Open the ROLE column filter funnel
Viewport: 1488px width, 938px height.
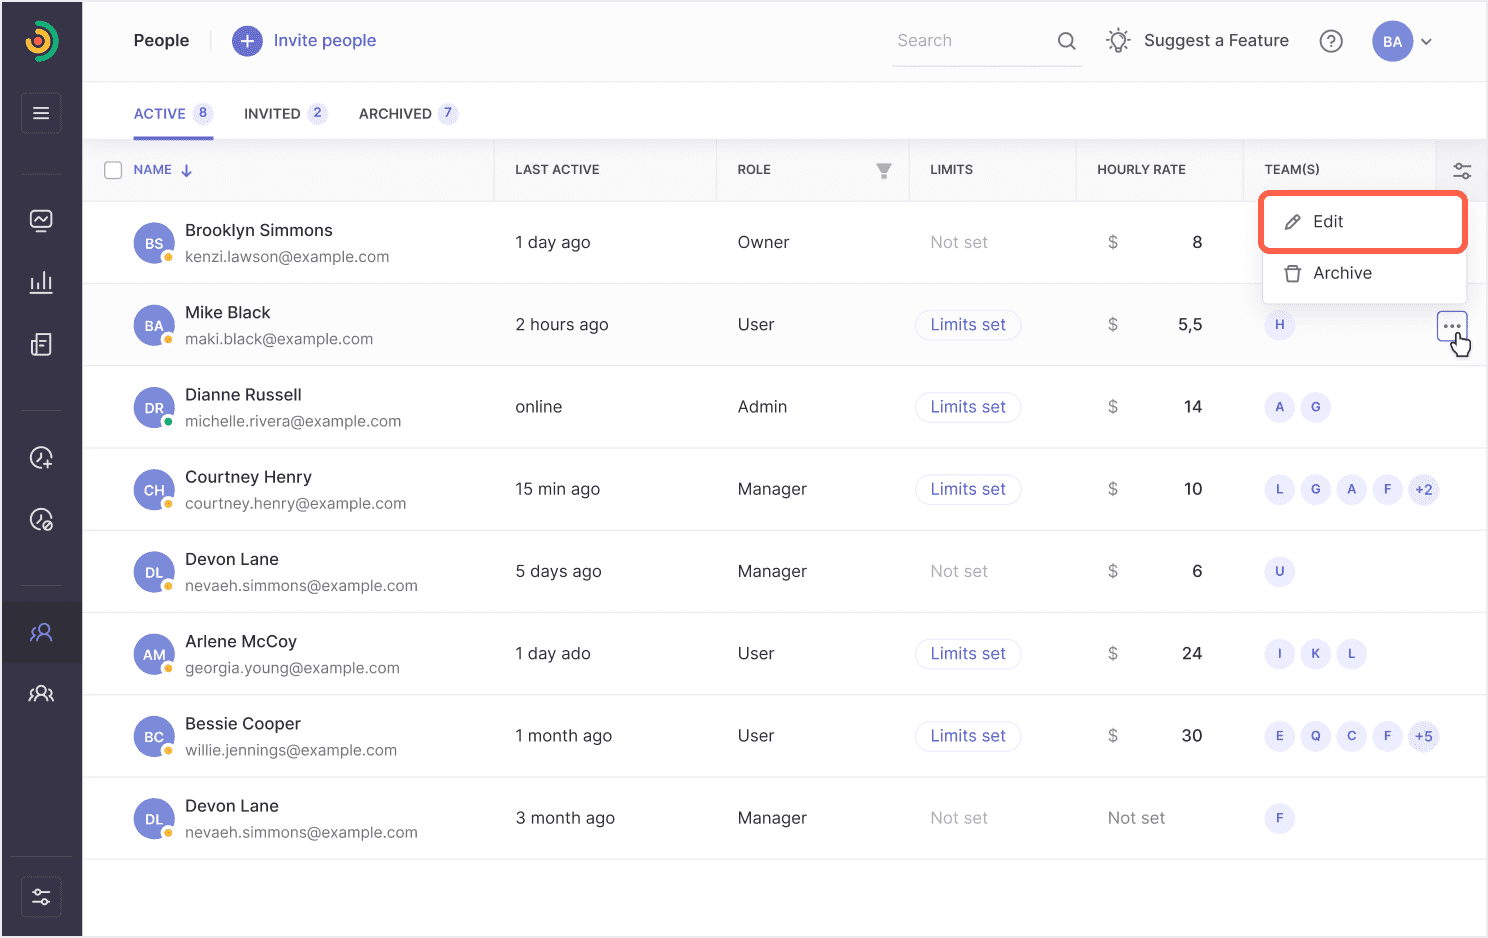point(884,171)
